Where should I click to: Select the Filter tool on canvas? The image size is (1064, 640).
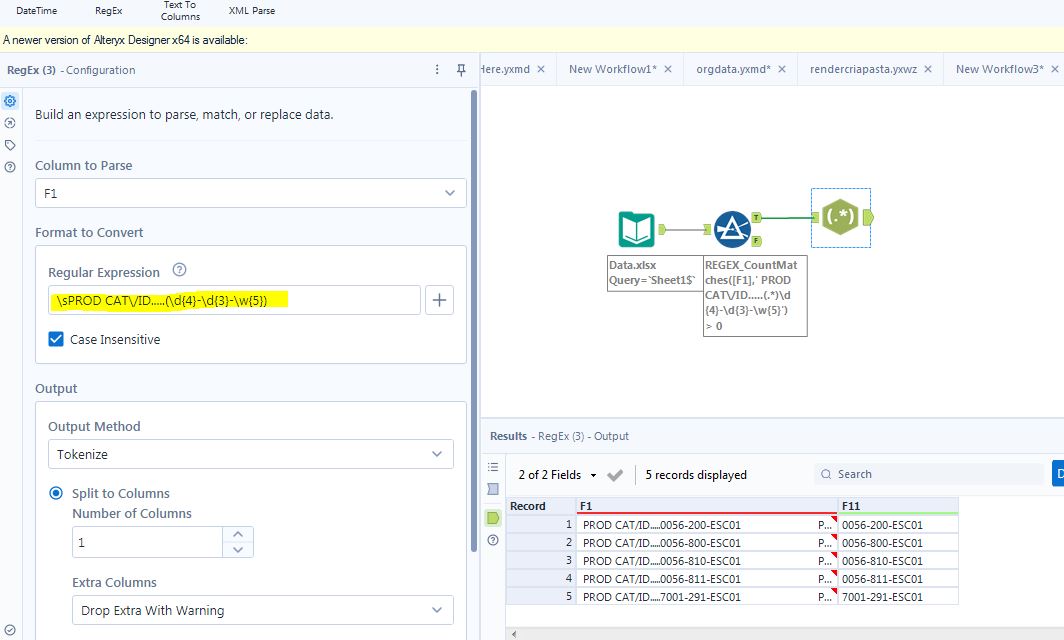[x=733, y=230]
